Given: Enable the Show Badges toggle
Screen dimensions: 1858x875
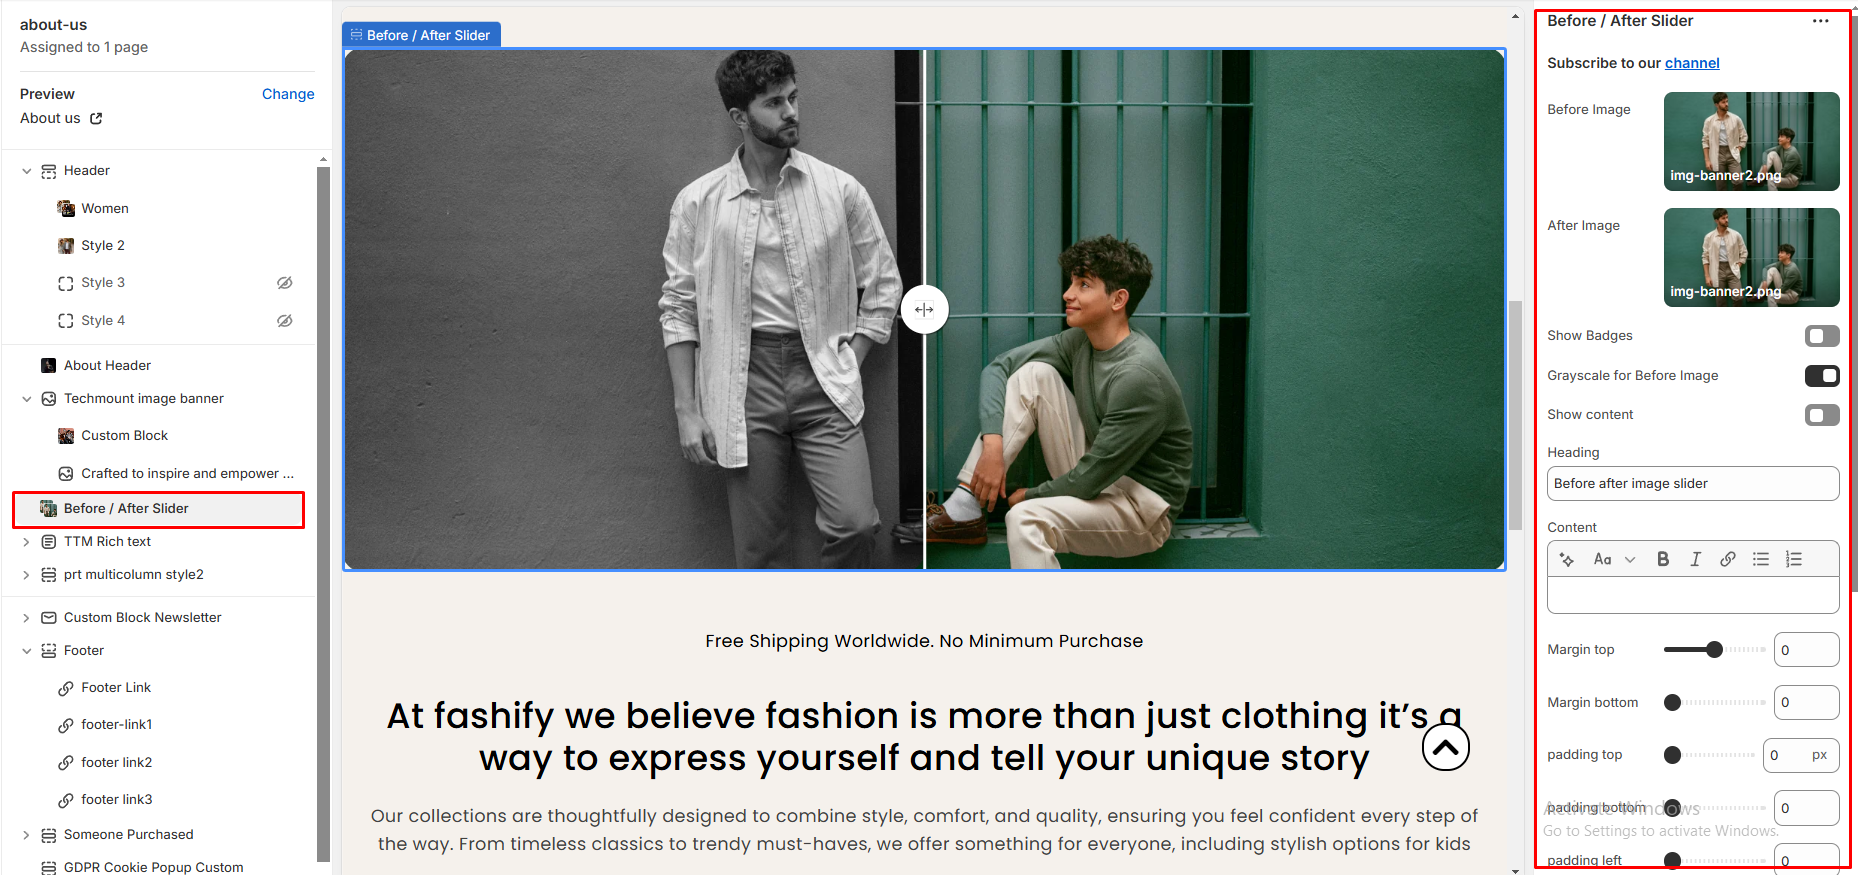Looking at the screenshot, I should click(x=1821, y=336).
